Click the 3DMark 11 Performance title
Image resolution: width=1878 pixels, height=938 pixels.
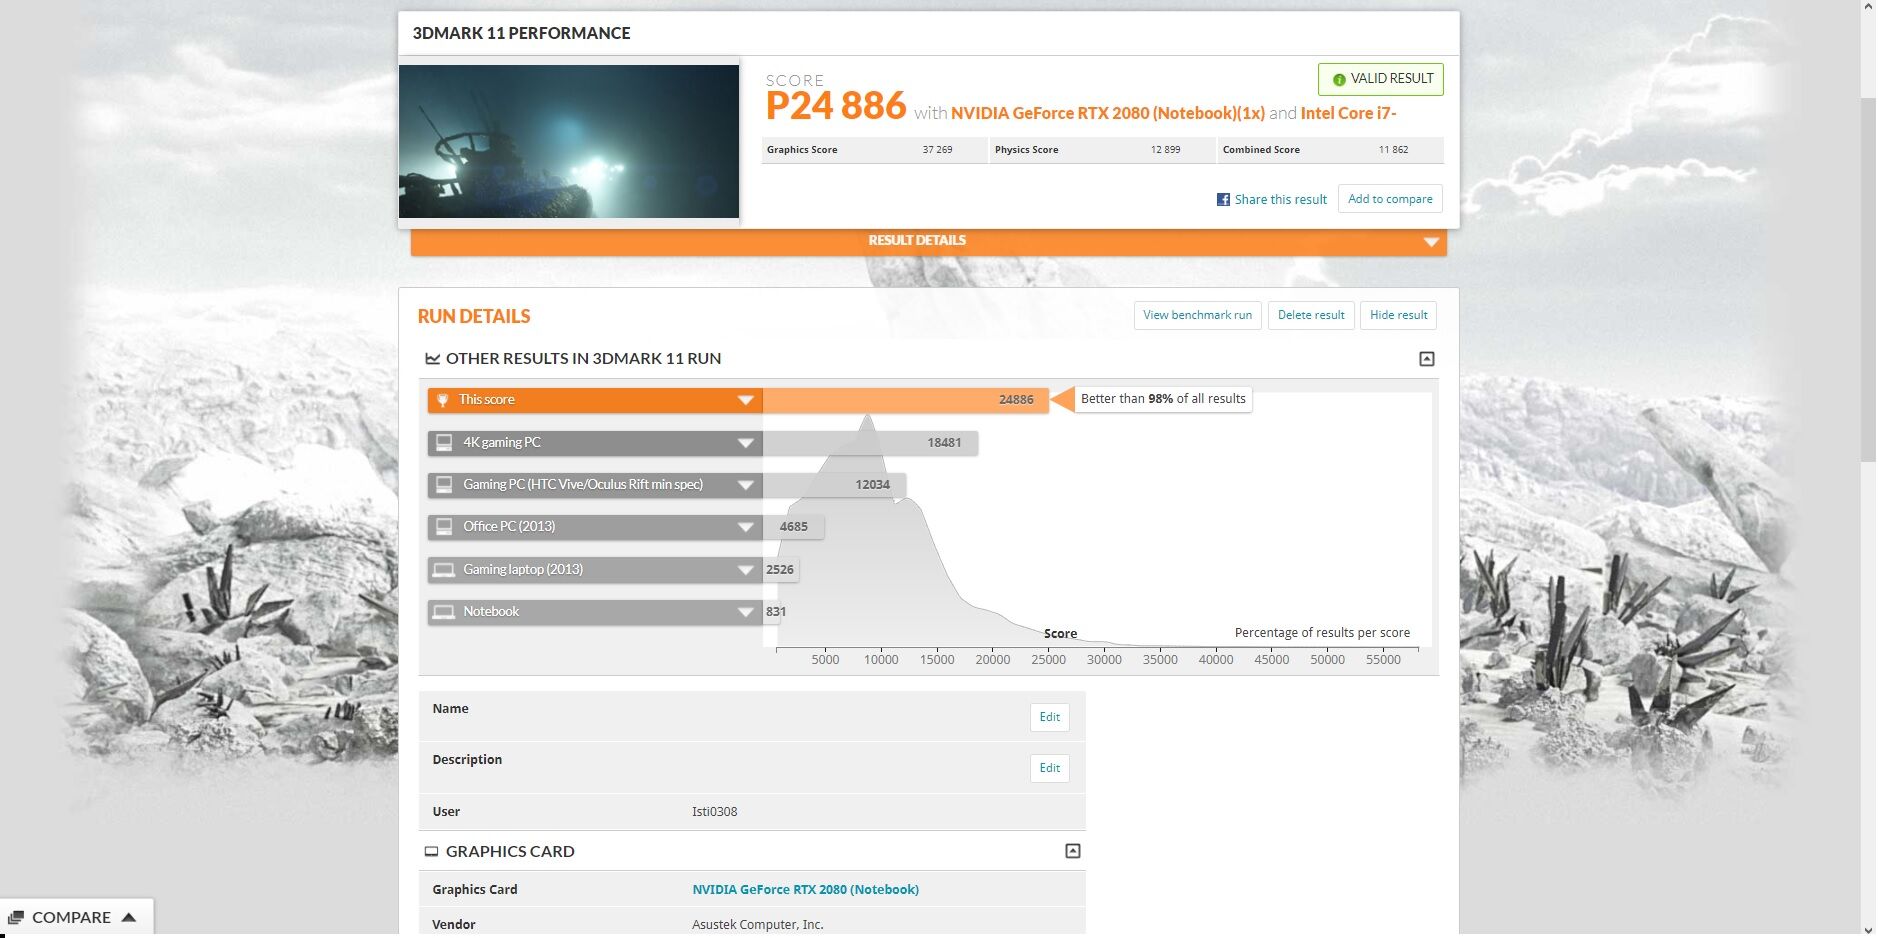[521, 33]
